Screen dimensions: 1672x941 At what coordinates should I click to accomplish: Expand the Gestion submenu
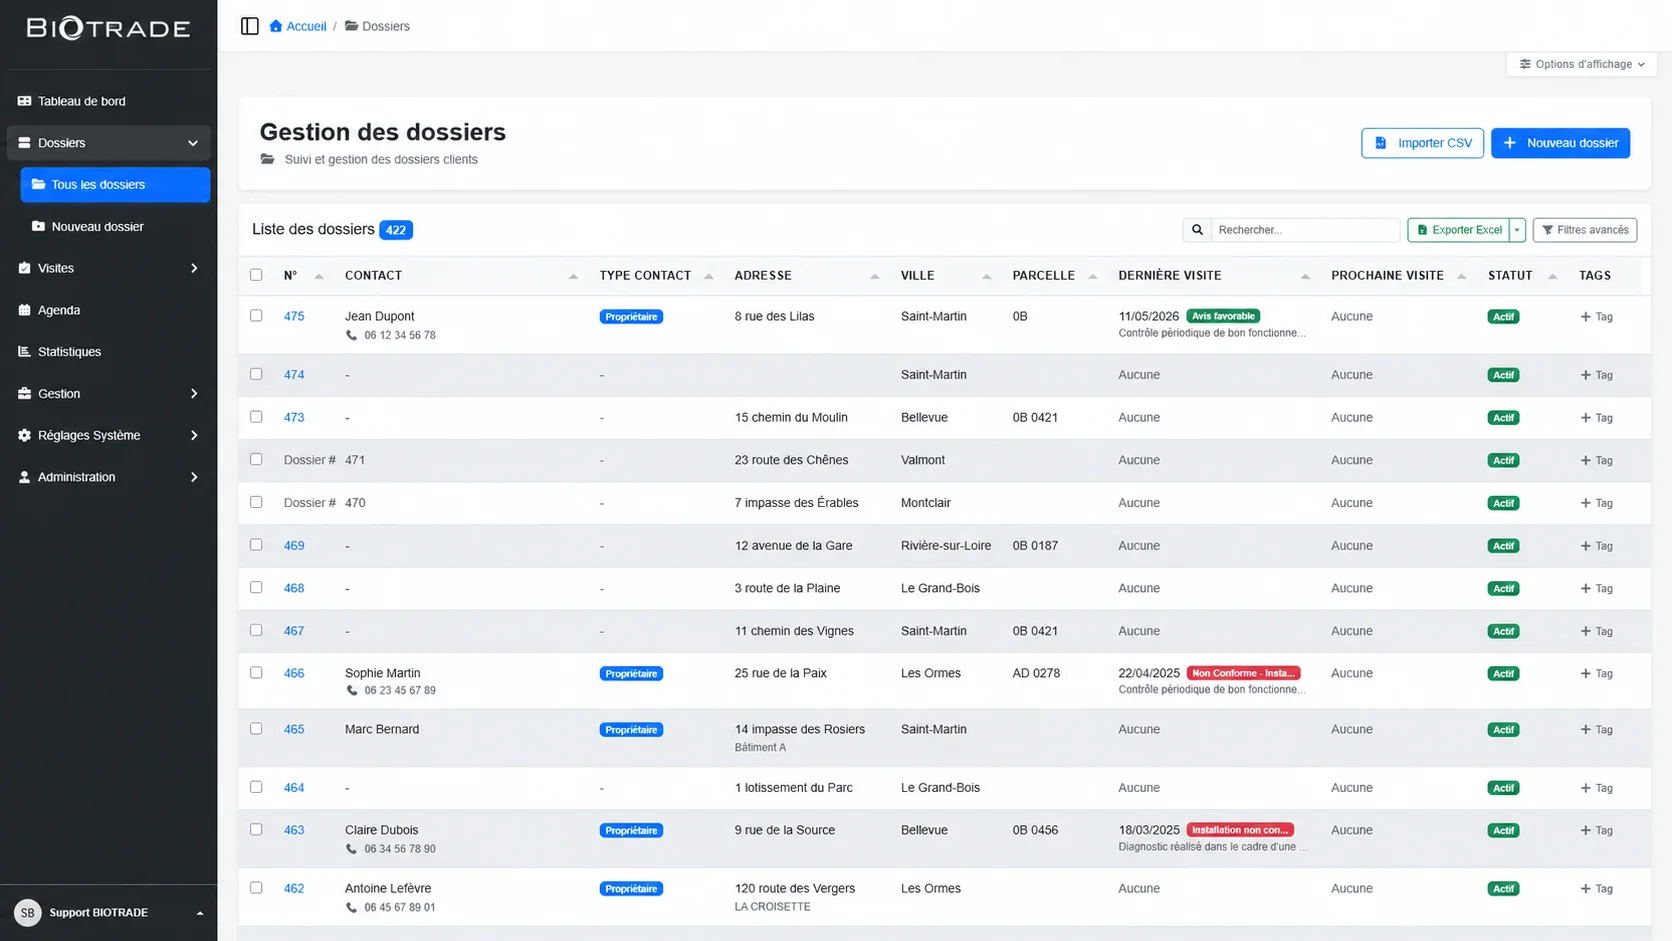pyautogui.click(x=194, y=394)
